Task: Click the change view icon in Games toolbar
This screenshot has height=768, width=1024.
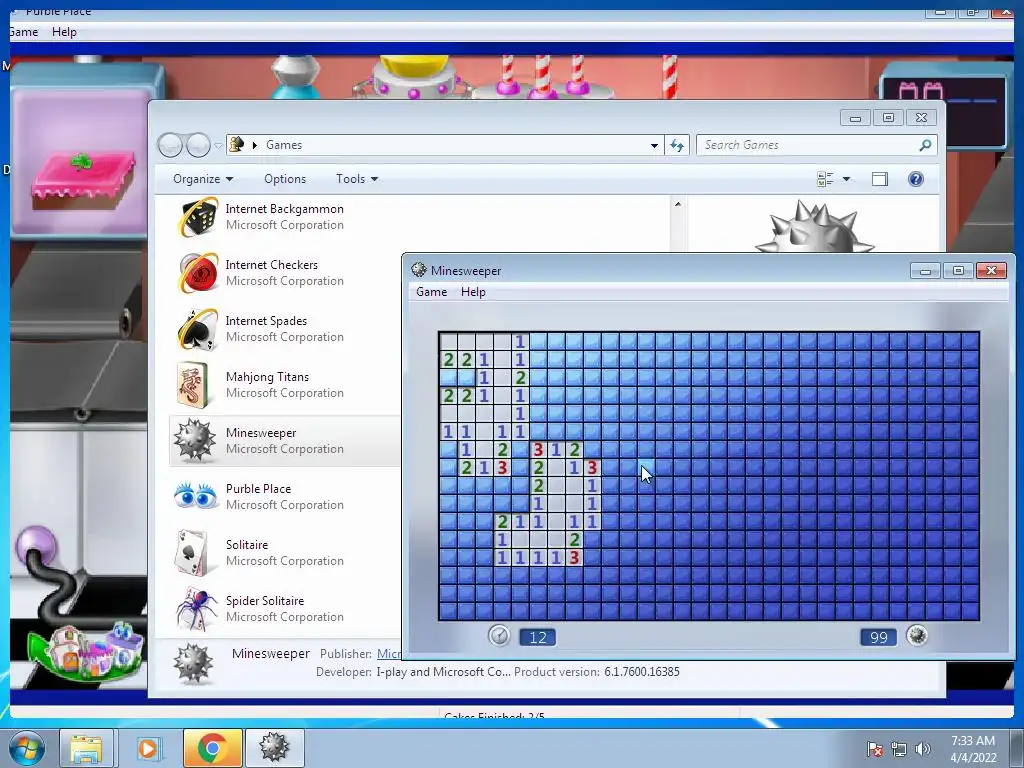Action: 825,179
